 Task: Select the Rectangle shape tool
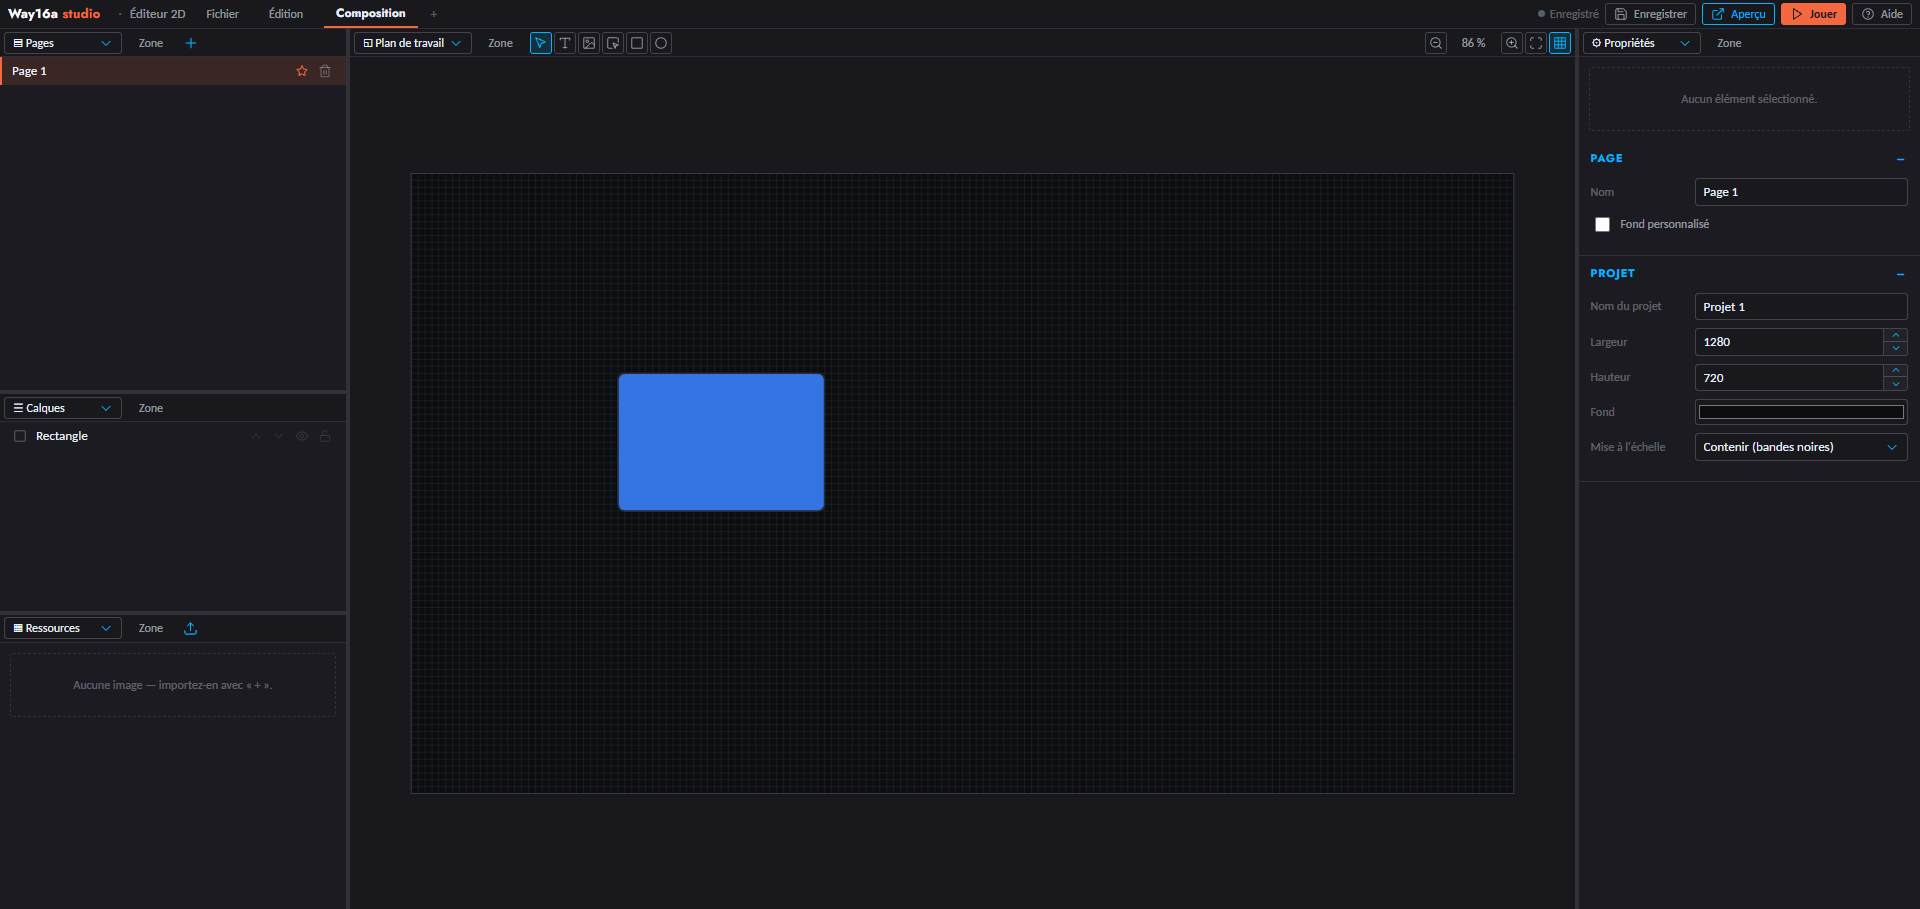[637, 43]
